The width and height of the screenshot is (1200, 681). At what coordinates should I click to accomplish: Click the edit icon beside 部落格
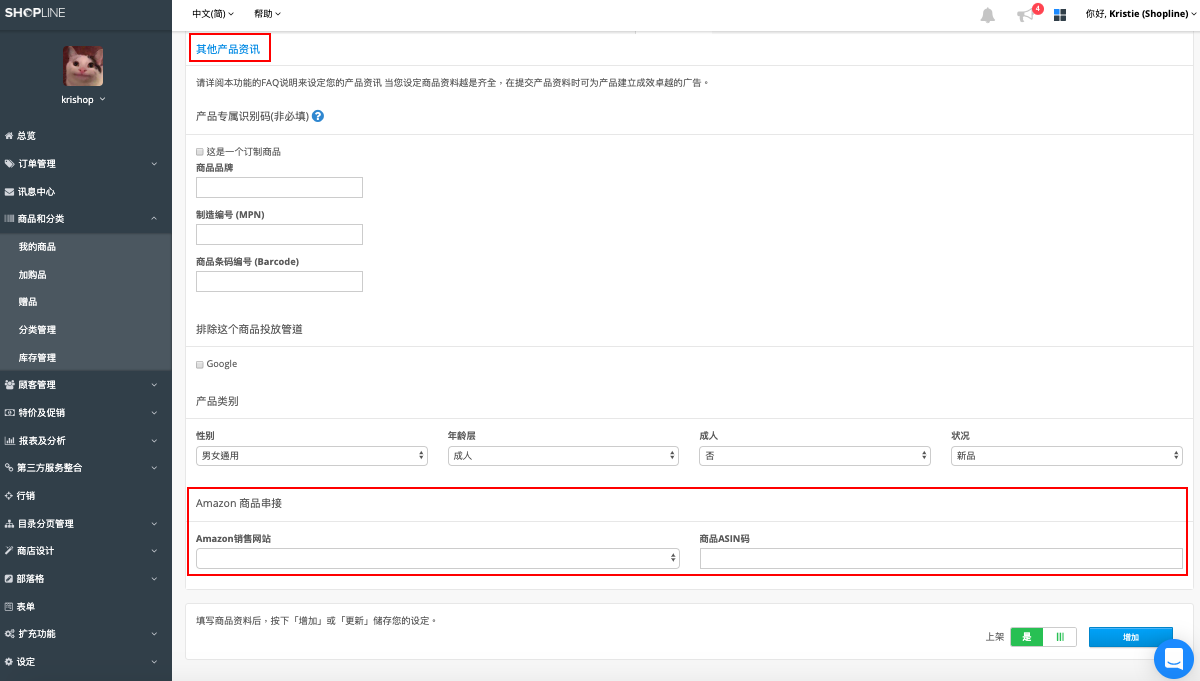pyautogui.click(x=9, y=578)
